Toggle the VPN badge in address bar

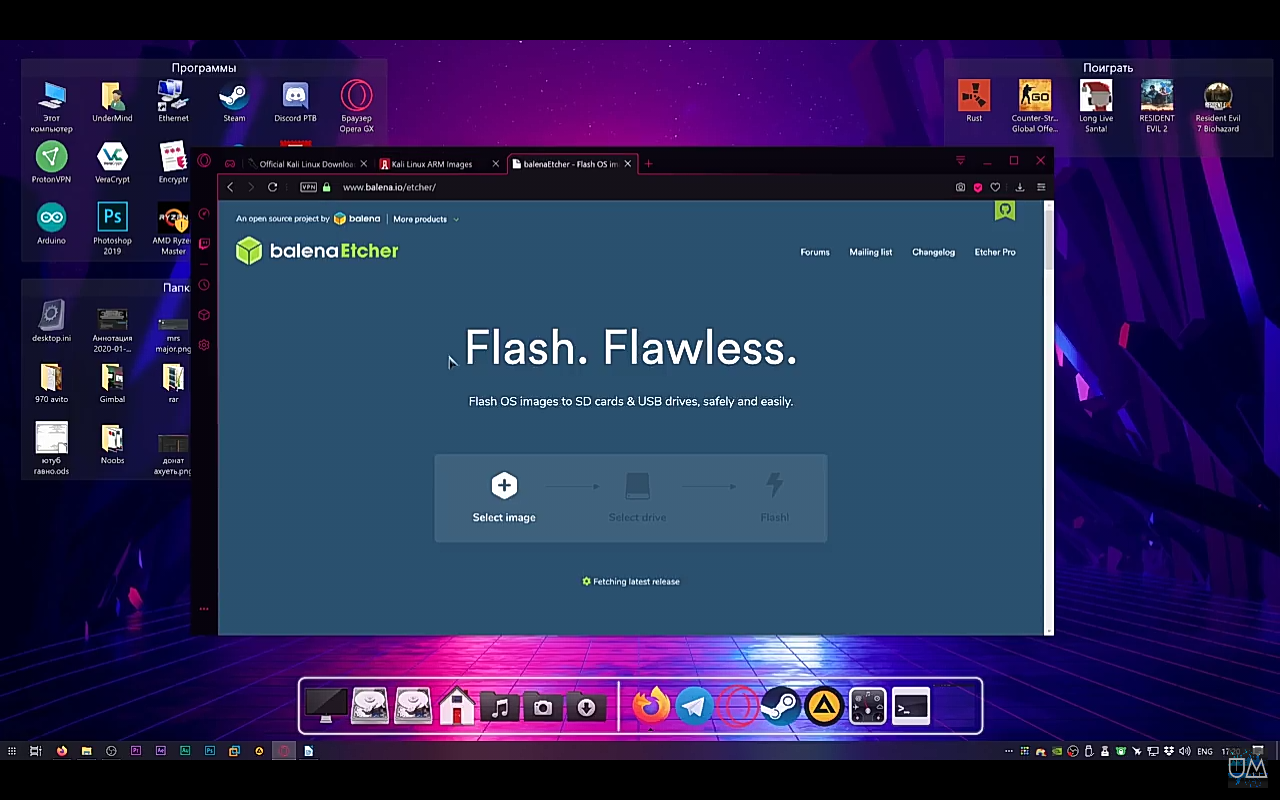308,187
